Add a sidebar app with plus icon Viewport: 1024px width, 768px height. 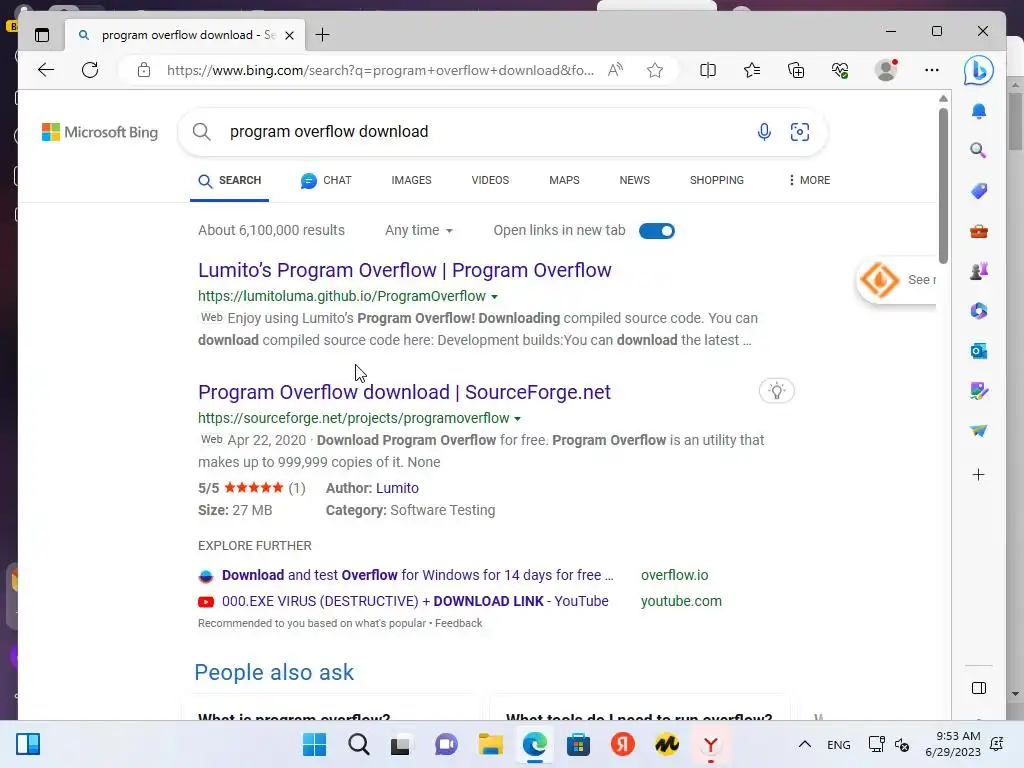click(978, 475)
